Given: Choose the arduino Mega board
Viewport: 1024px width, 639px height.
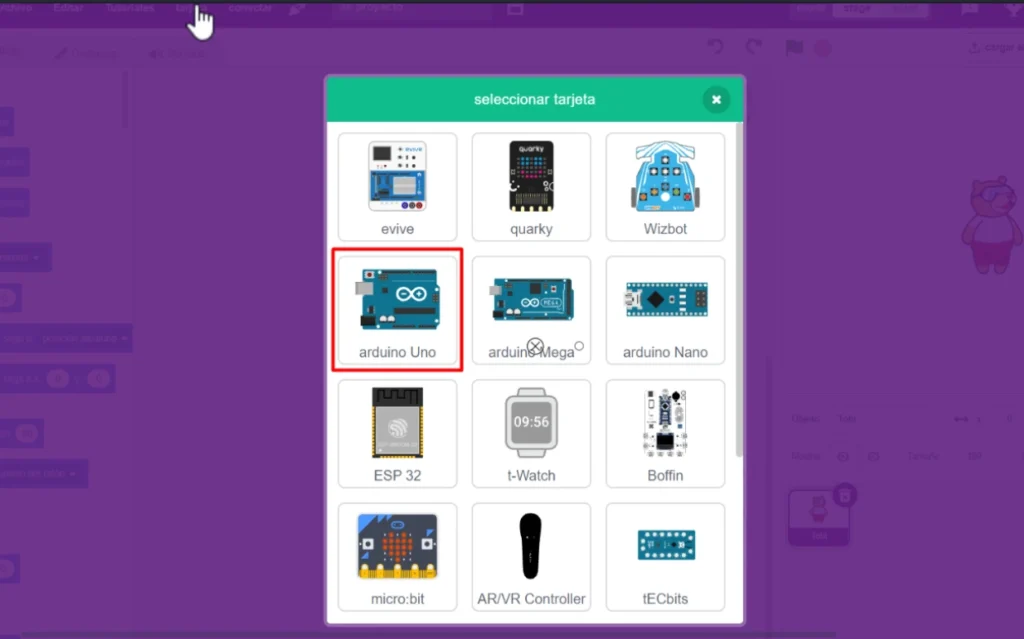Looking at the screenshot, I should 531,310.
